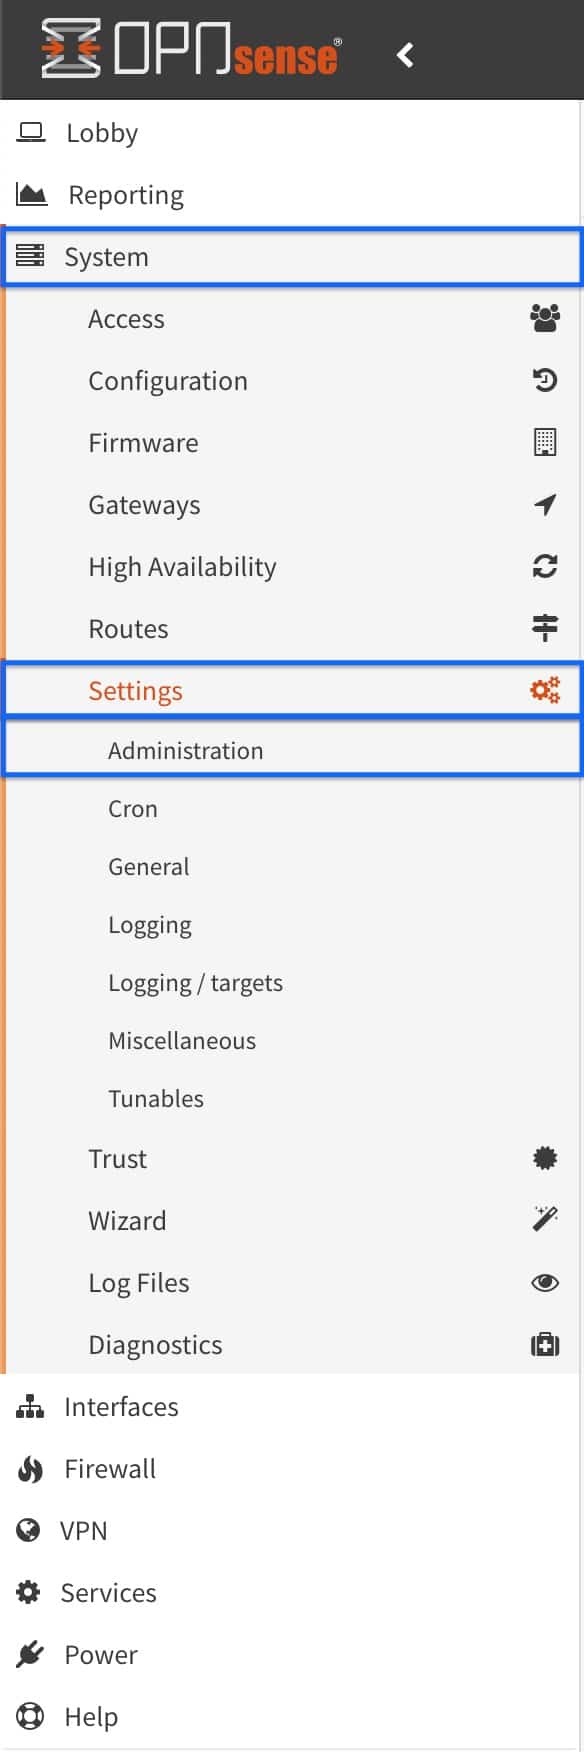Click the Firmware building icon
The height and width of the screenshot is (1752, 584).
(x=545, y=442)
